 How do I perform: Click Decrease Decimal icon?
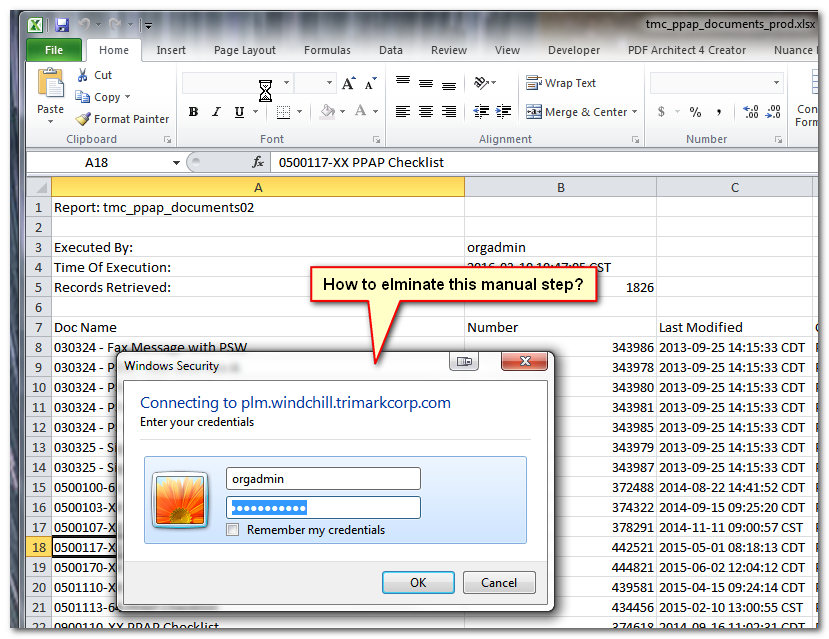point(773,112)
